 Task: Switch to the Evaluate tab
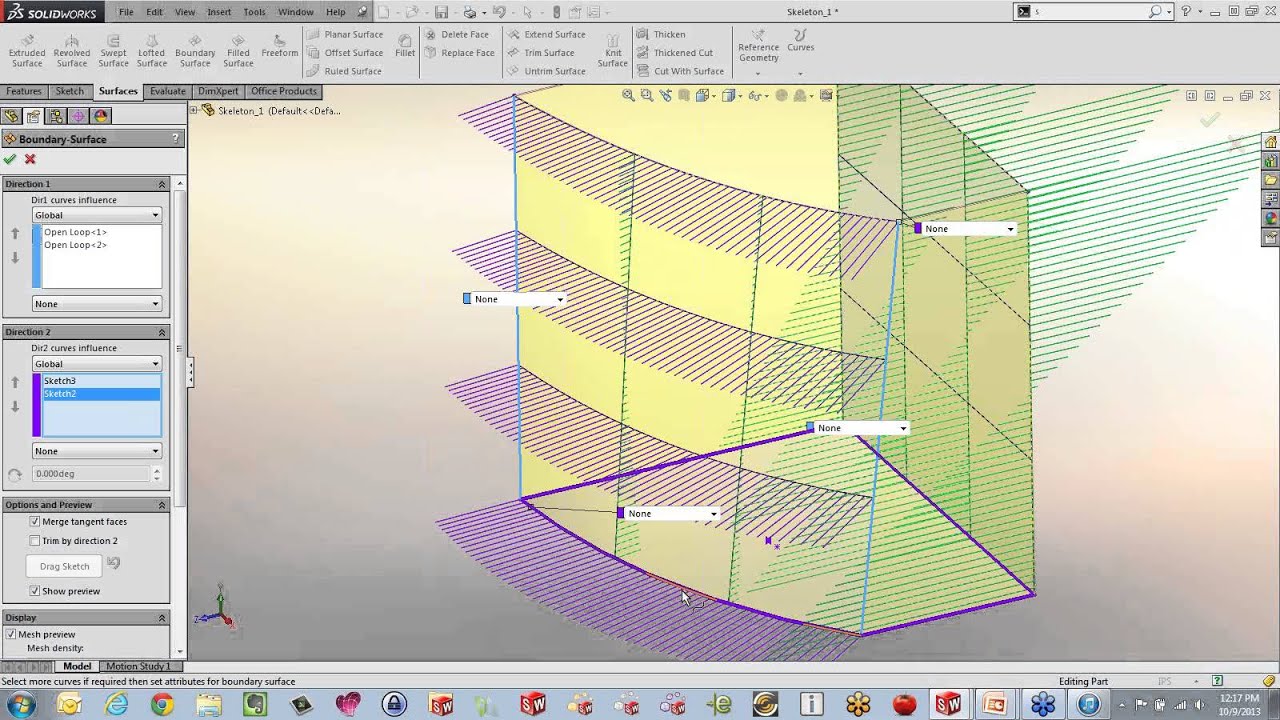click(168, 91)
